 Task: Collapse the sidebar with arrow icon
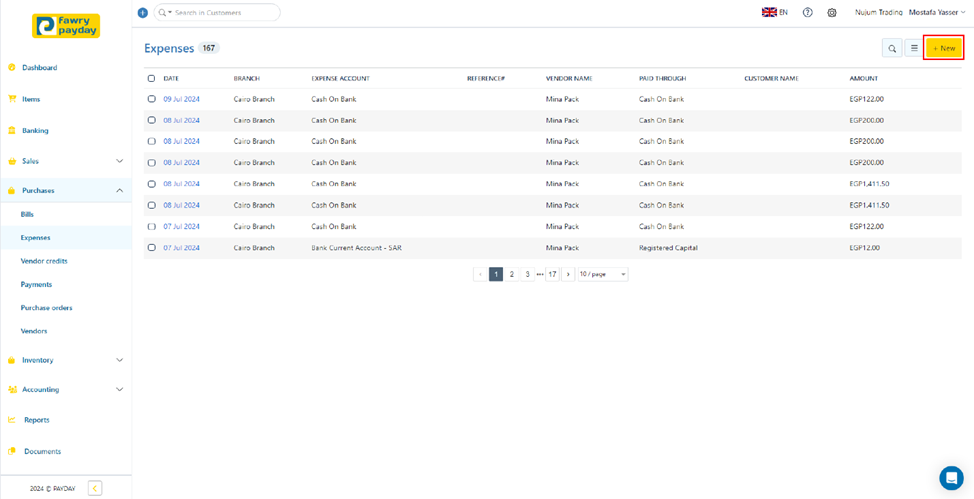tap(95, 488)
